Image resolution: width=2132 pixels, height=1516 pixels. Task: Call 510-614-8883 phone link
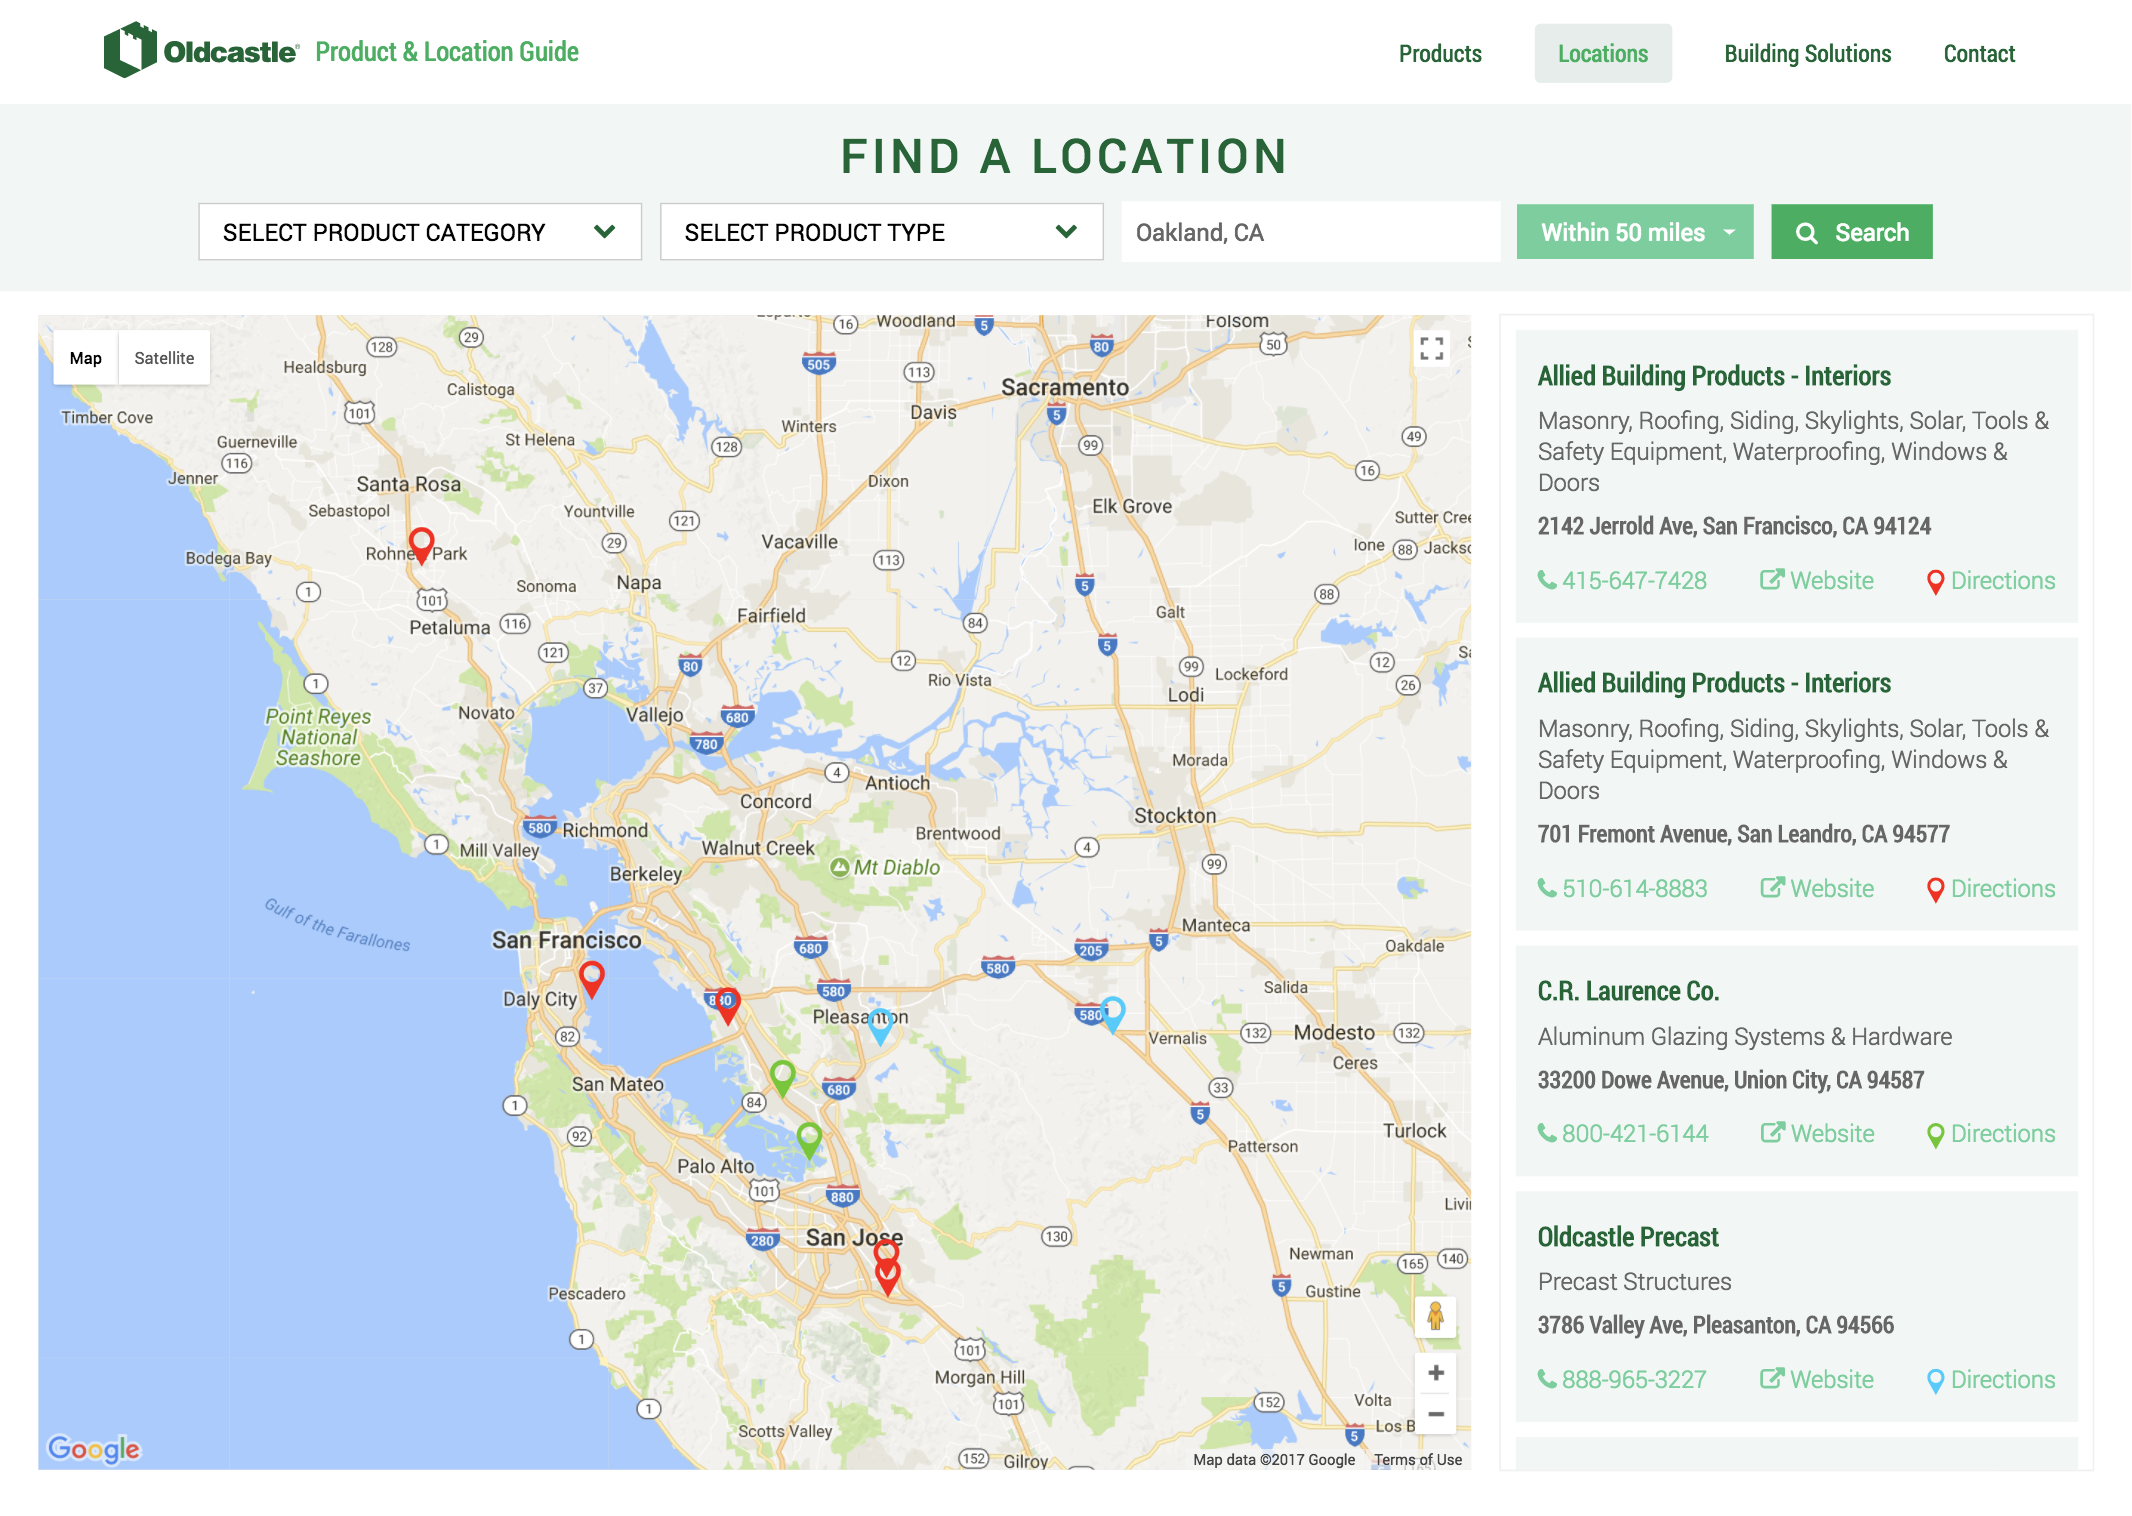1622,889
